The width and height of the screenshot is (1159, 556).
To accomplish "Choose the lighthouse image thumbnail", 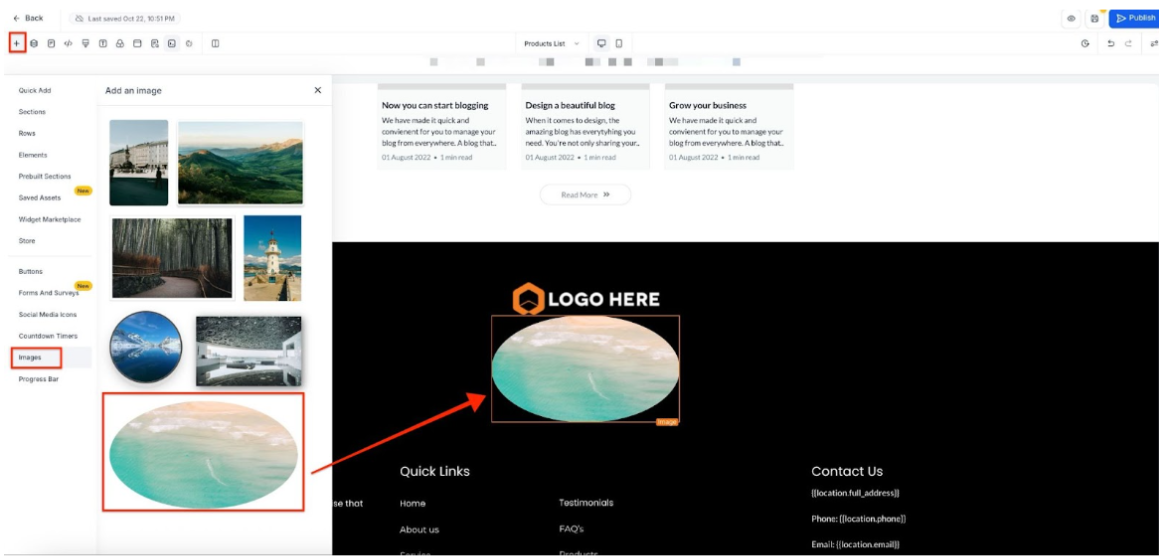I will click(272, 258).
